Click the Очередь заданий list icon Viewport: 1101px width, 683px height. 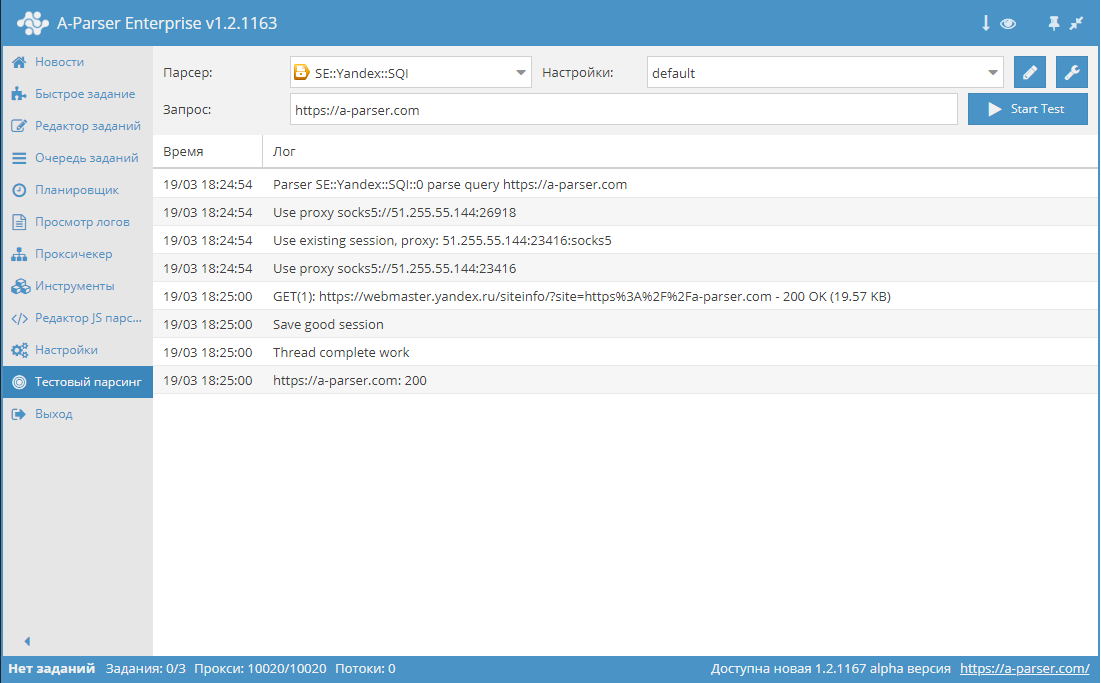pos(19,158)
